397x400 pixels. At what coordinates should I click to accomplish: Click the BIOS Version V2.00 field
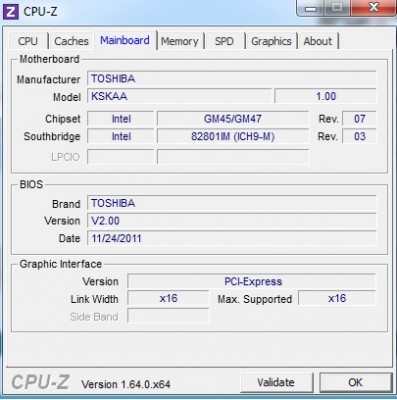click(232, 221)
